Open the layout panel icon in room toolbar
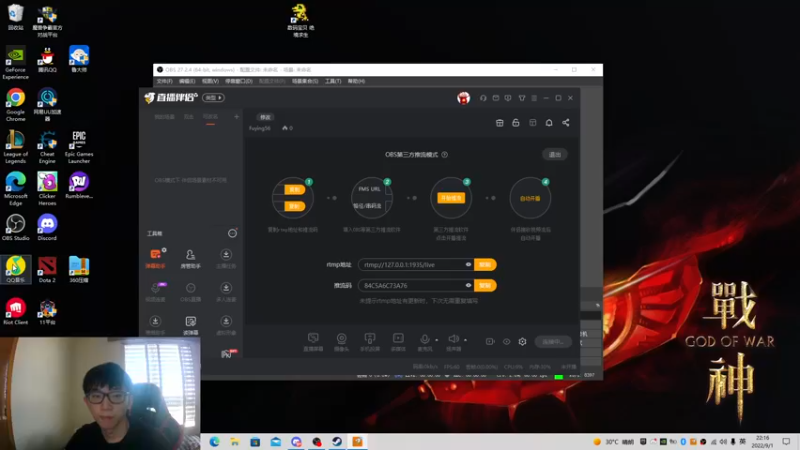 (x=533, y=123)
